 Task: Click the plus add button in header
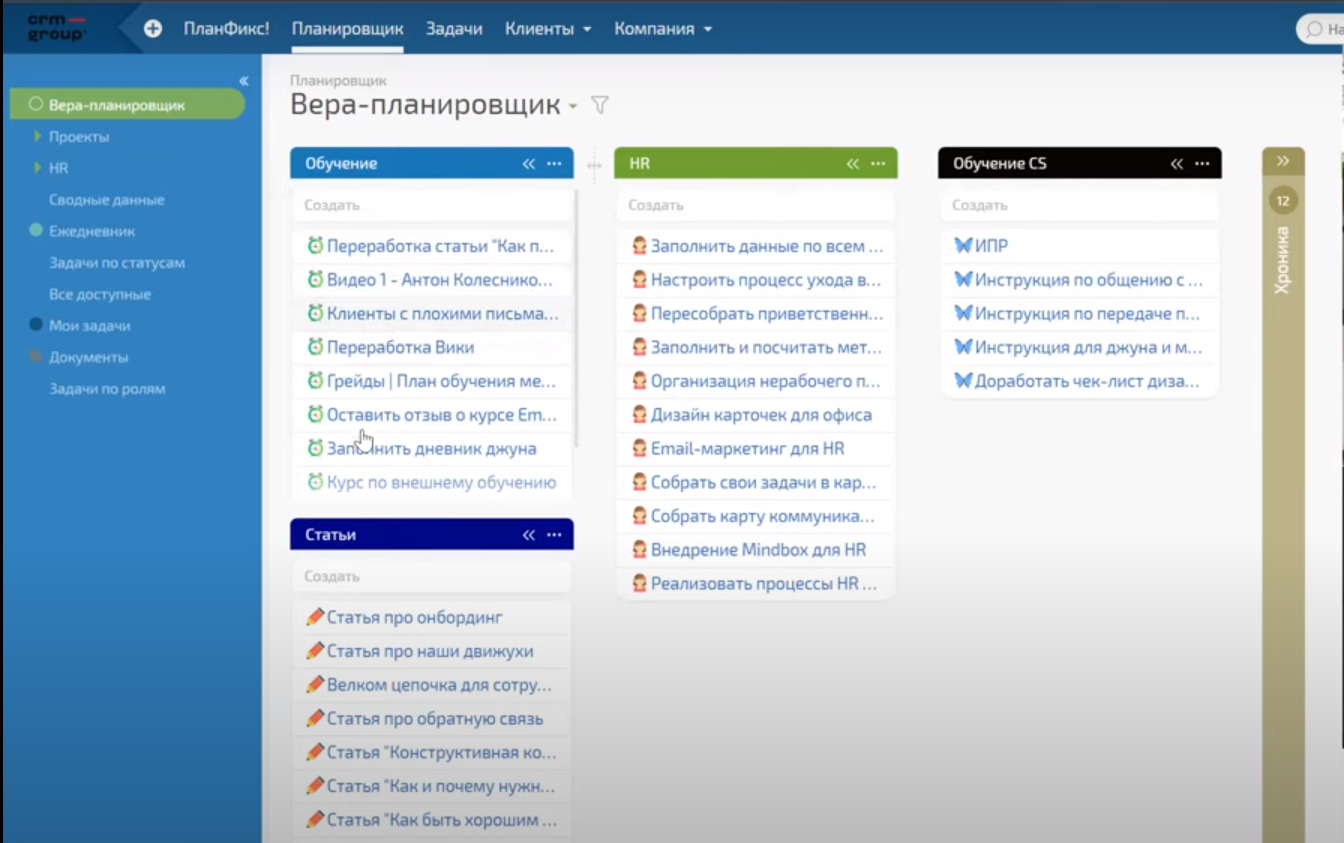(153, 29)
